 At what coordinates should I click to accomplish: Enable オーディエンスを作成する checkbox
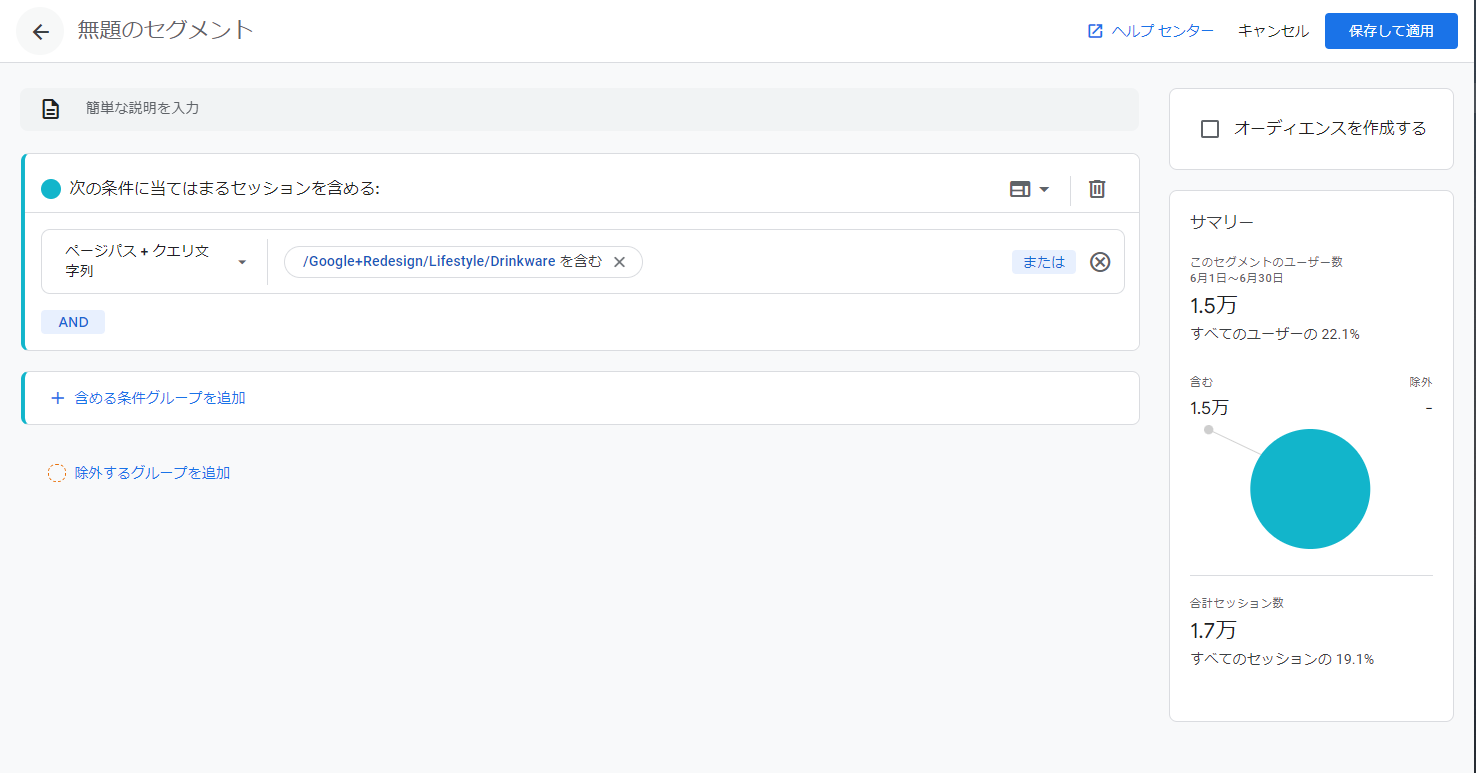1210,129
